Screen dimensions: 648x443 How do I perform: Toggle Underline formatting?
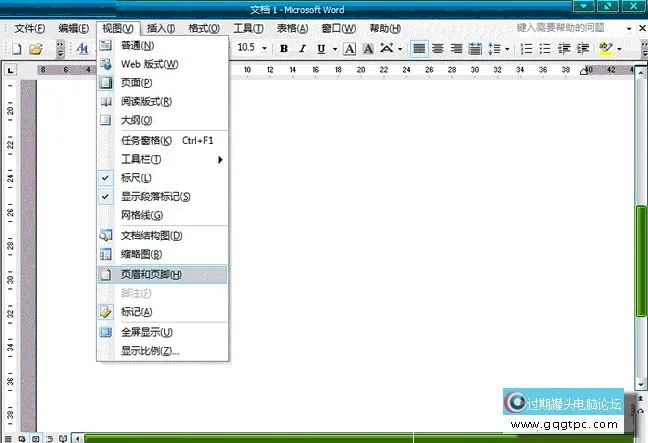321,49
